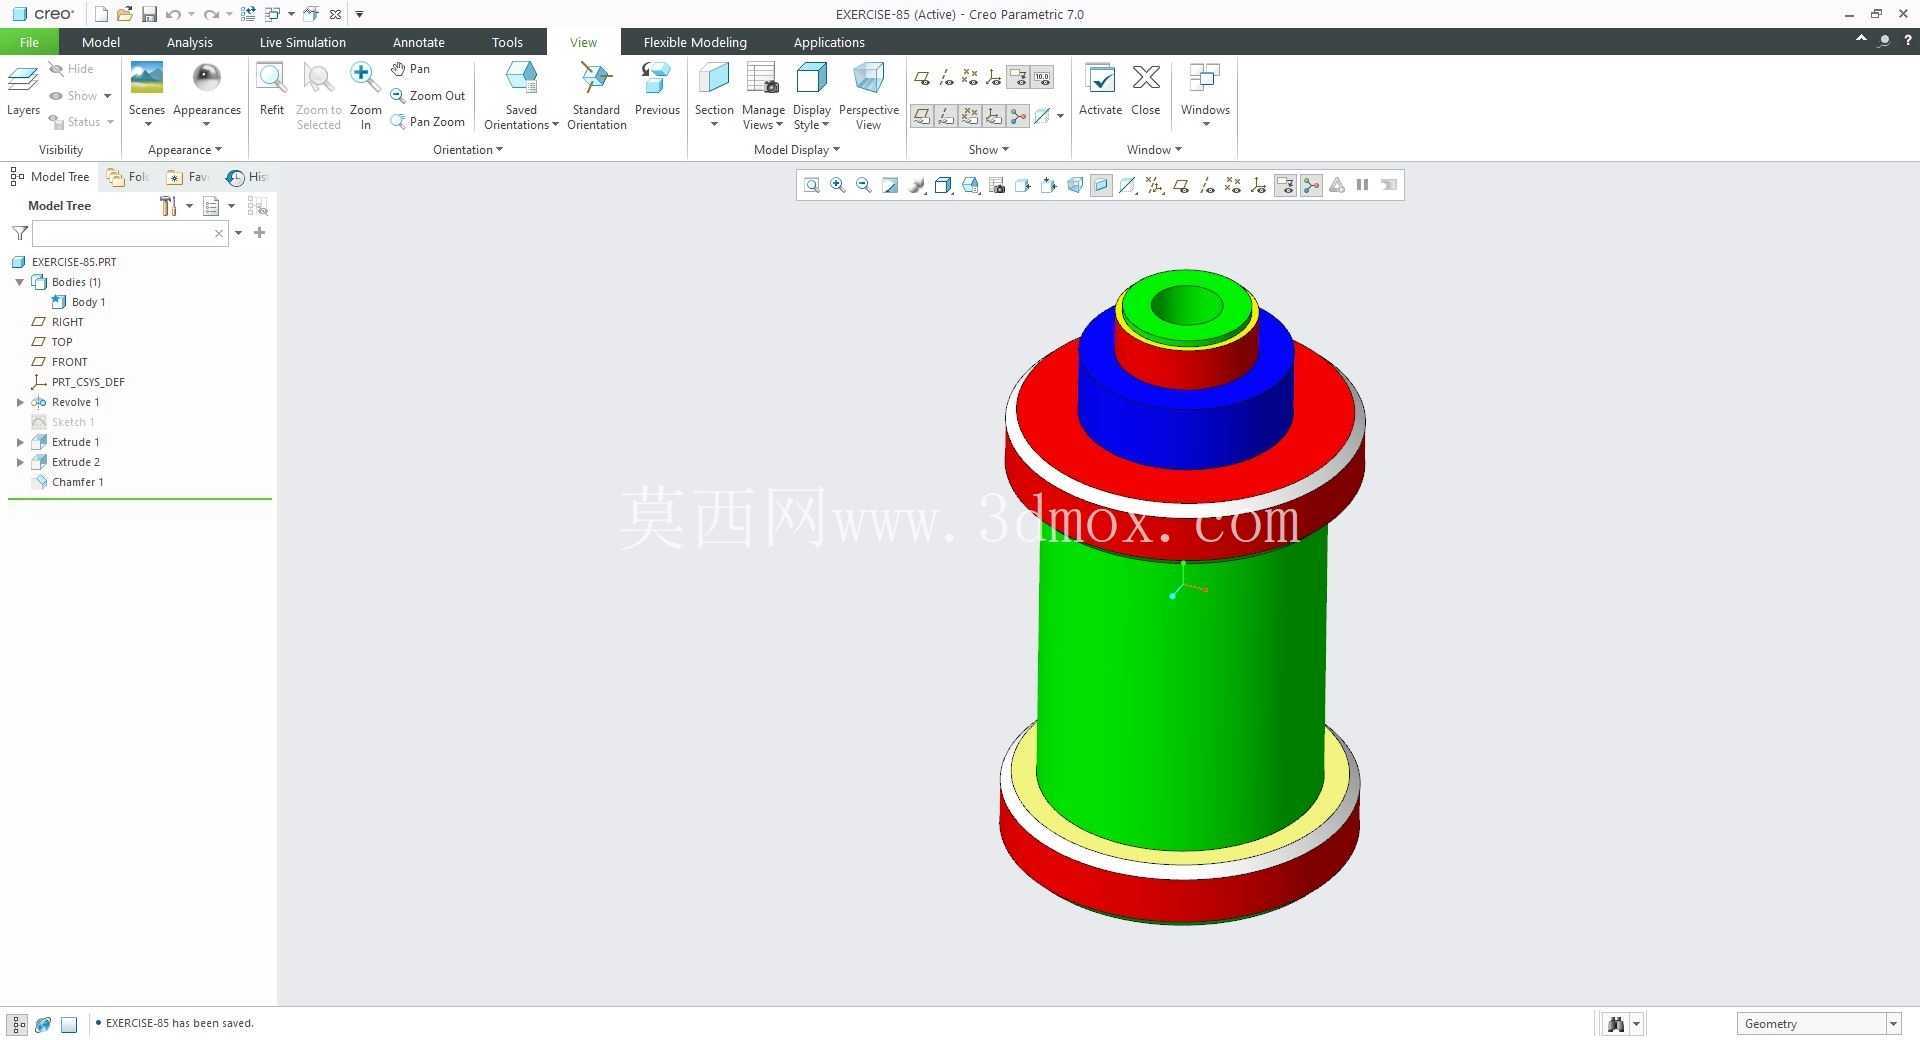Toggle plane display in graphics toolbar
1920x1040 pixels.
click(x=1181, y=185)
